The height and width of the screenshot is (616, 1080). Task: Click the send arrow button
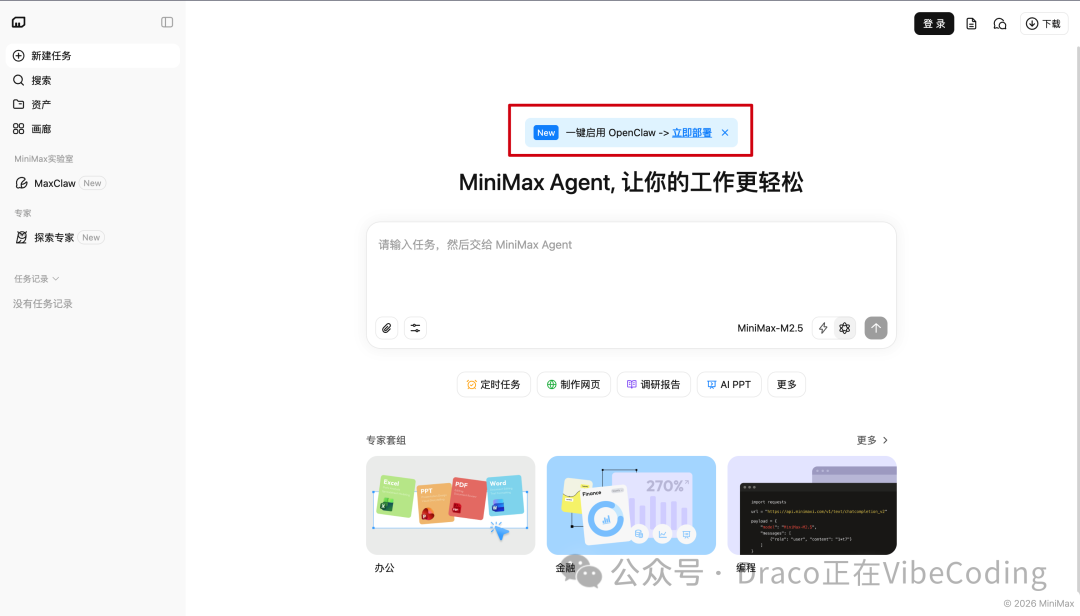coord(875,328)
